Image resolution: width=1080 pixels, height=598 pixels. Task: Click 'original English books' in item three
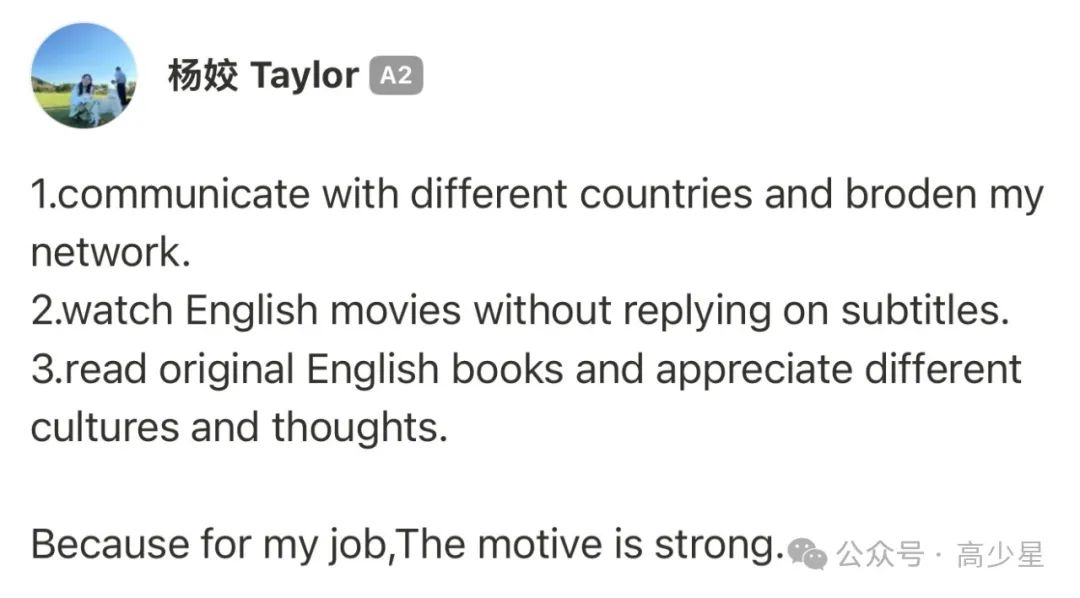(x=362, y=369)
